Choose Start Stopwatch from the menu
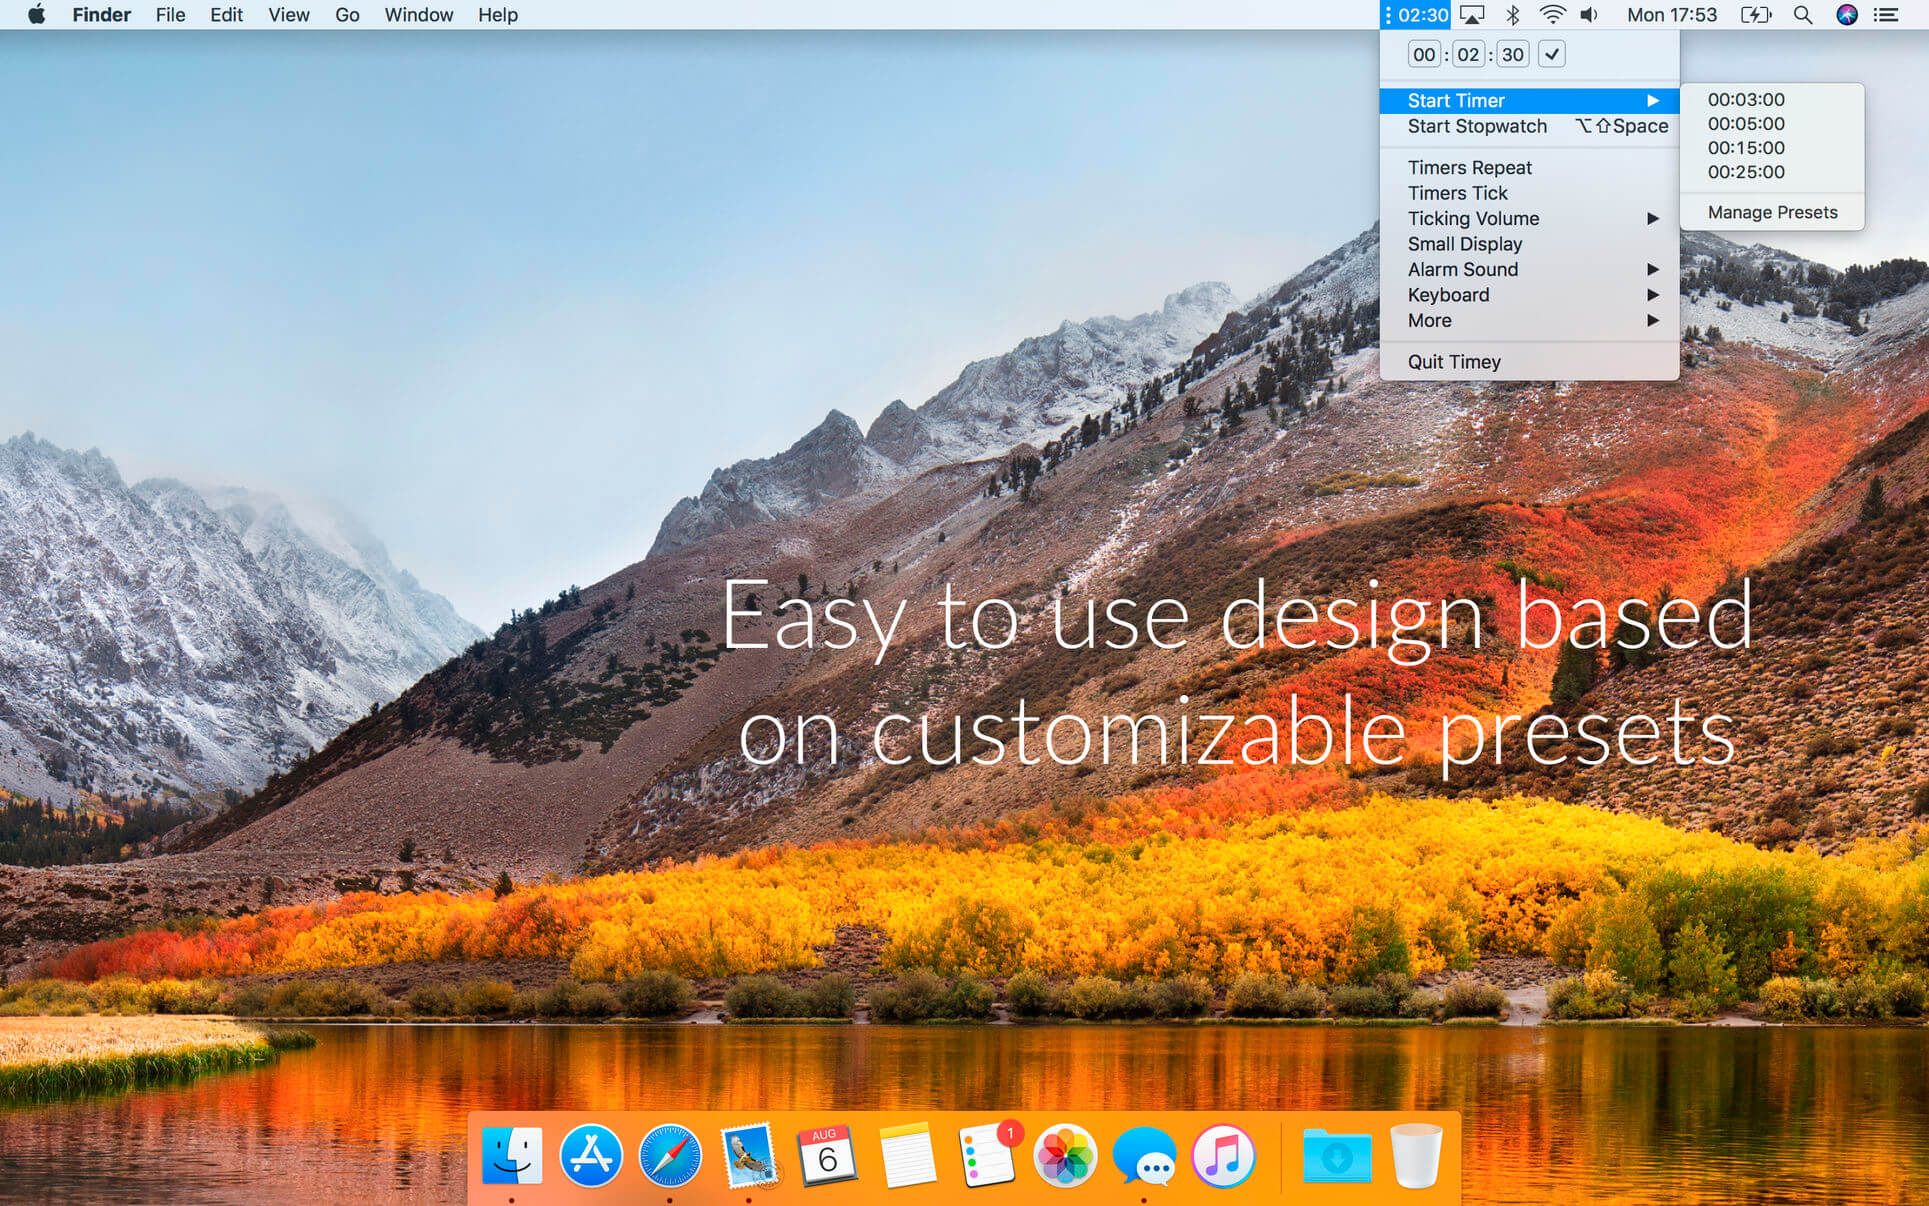 (x=1477, y=126)
